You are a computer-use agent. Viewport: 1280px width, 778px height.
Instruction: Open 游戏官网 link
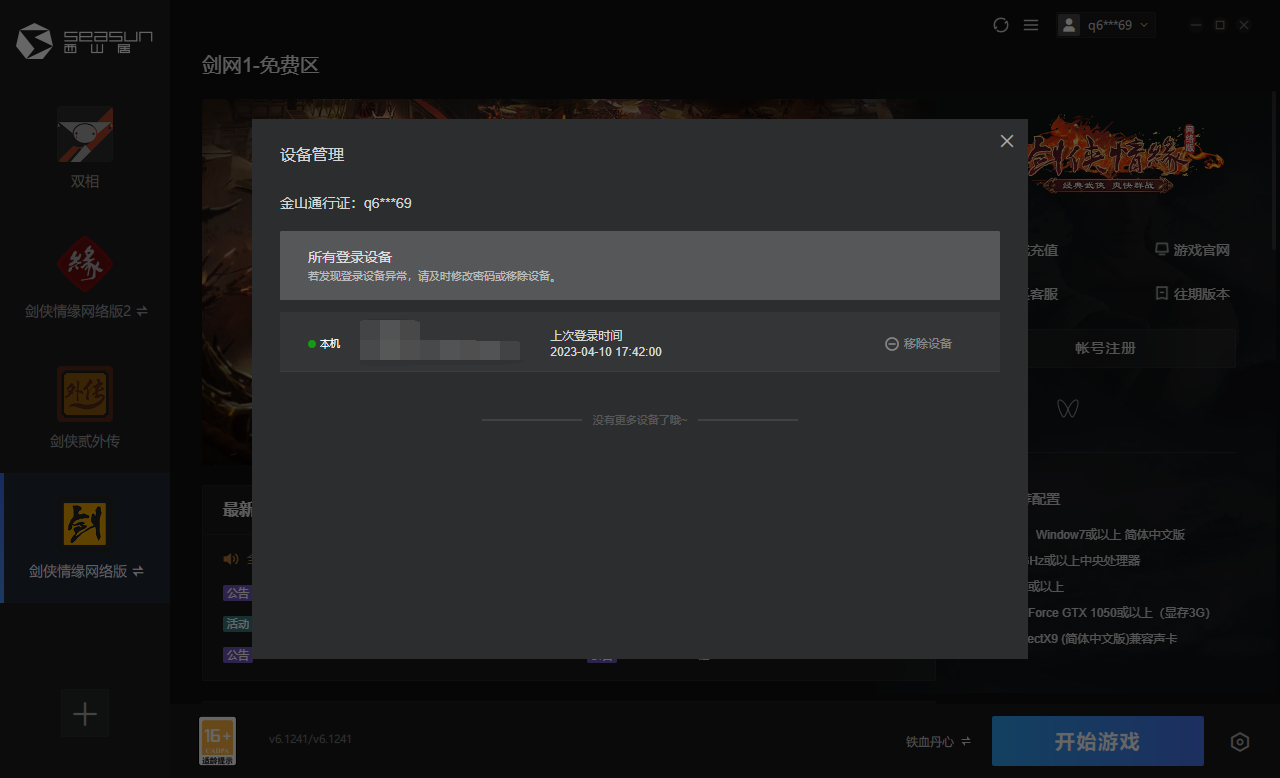[1192, 250]
